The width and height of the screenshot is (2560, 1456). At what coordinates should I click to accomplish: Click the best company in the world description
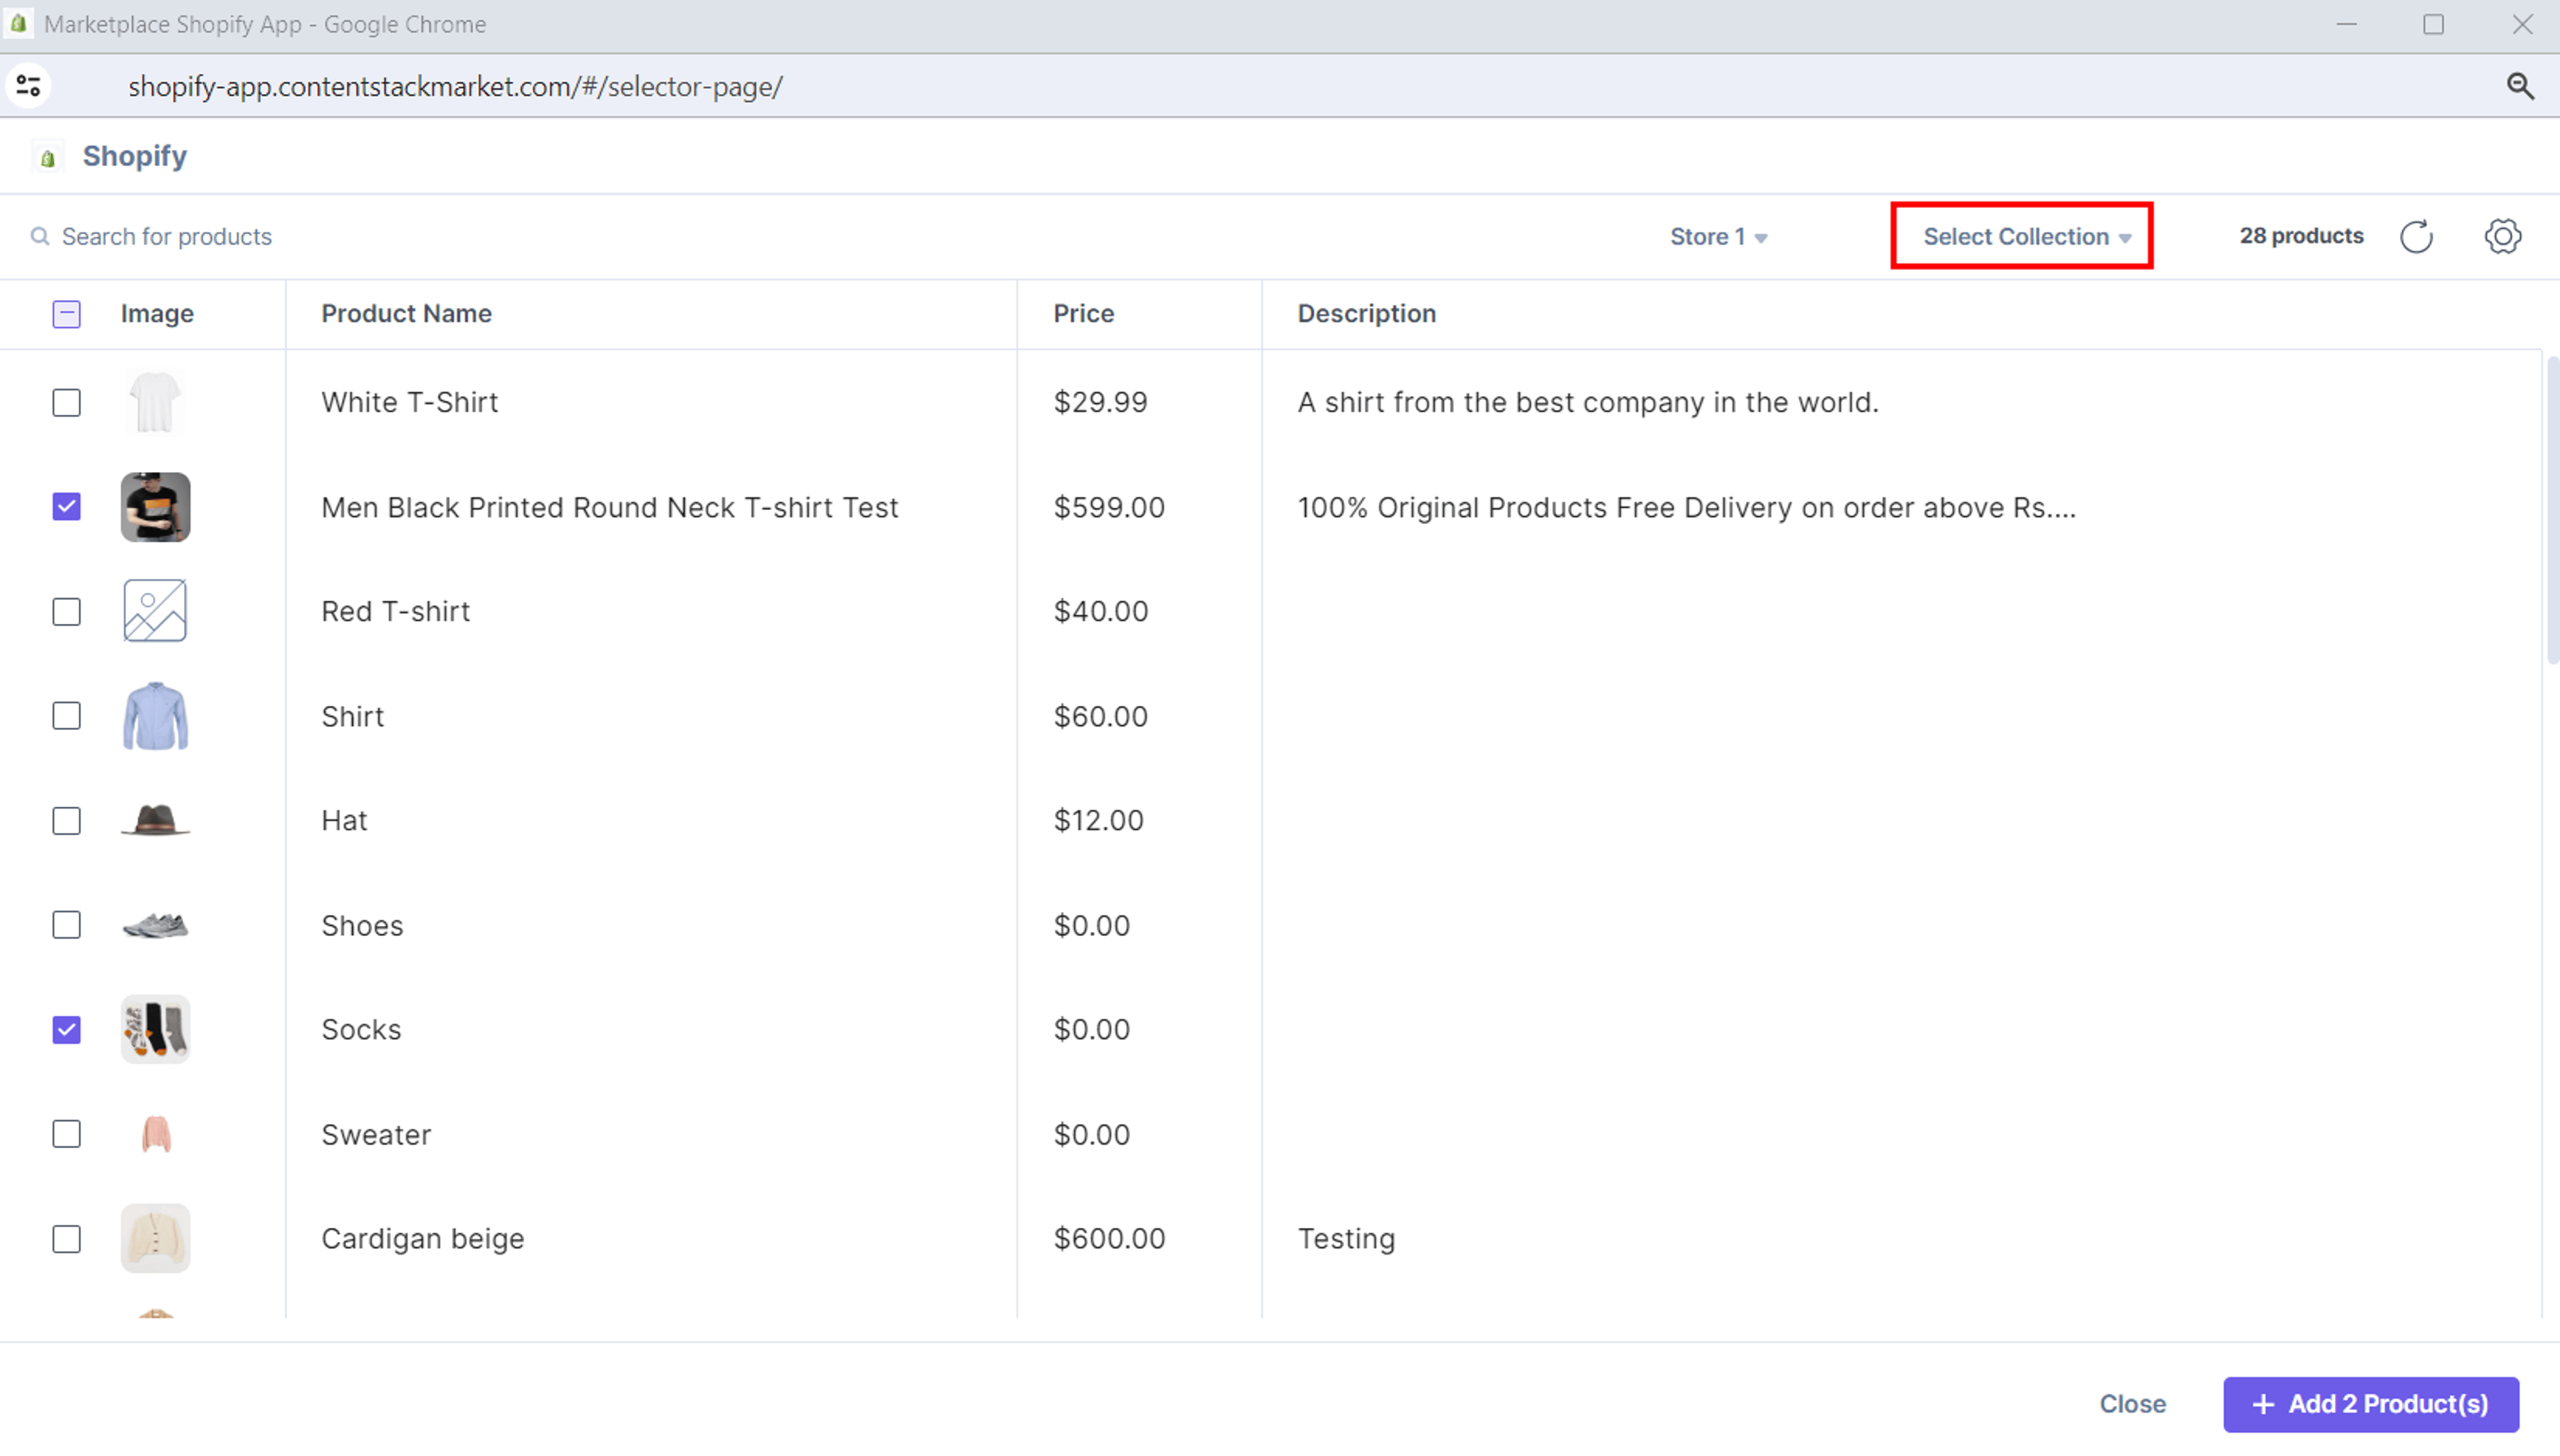[1588, 402]
